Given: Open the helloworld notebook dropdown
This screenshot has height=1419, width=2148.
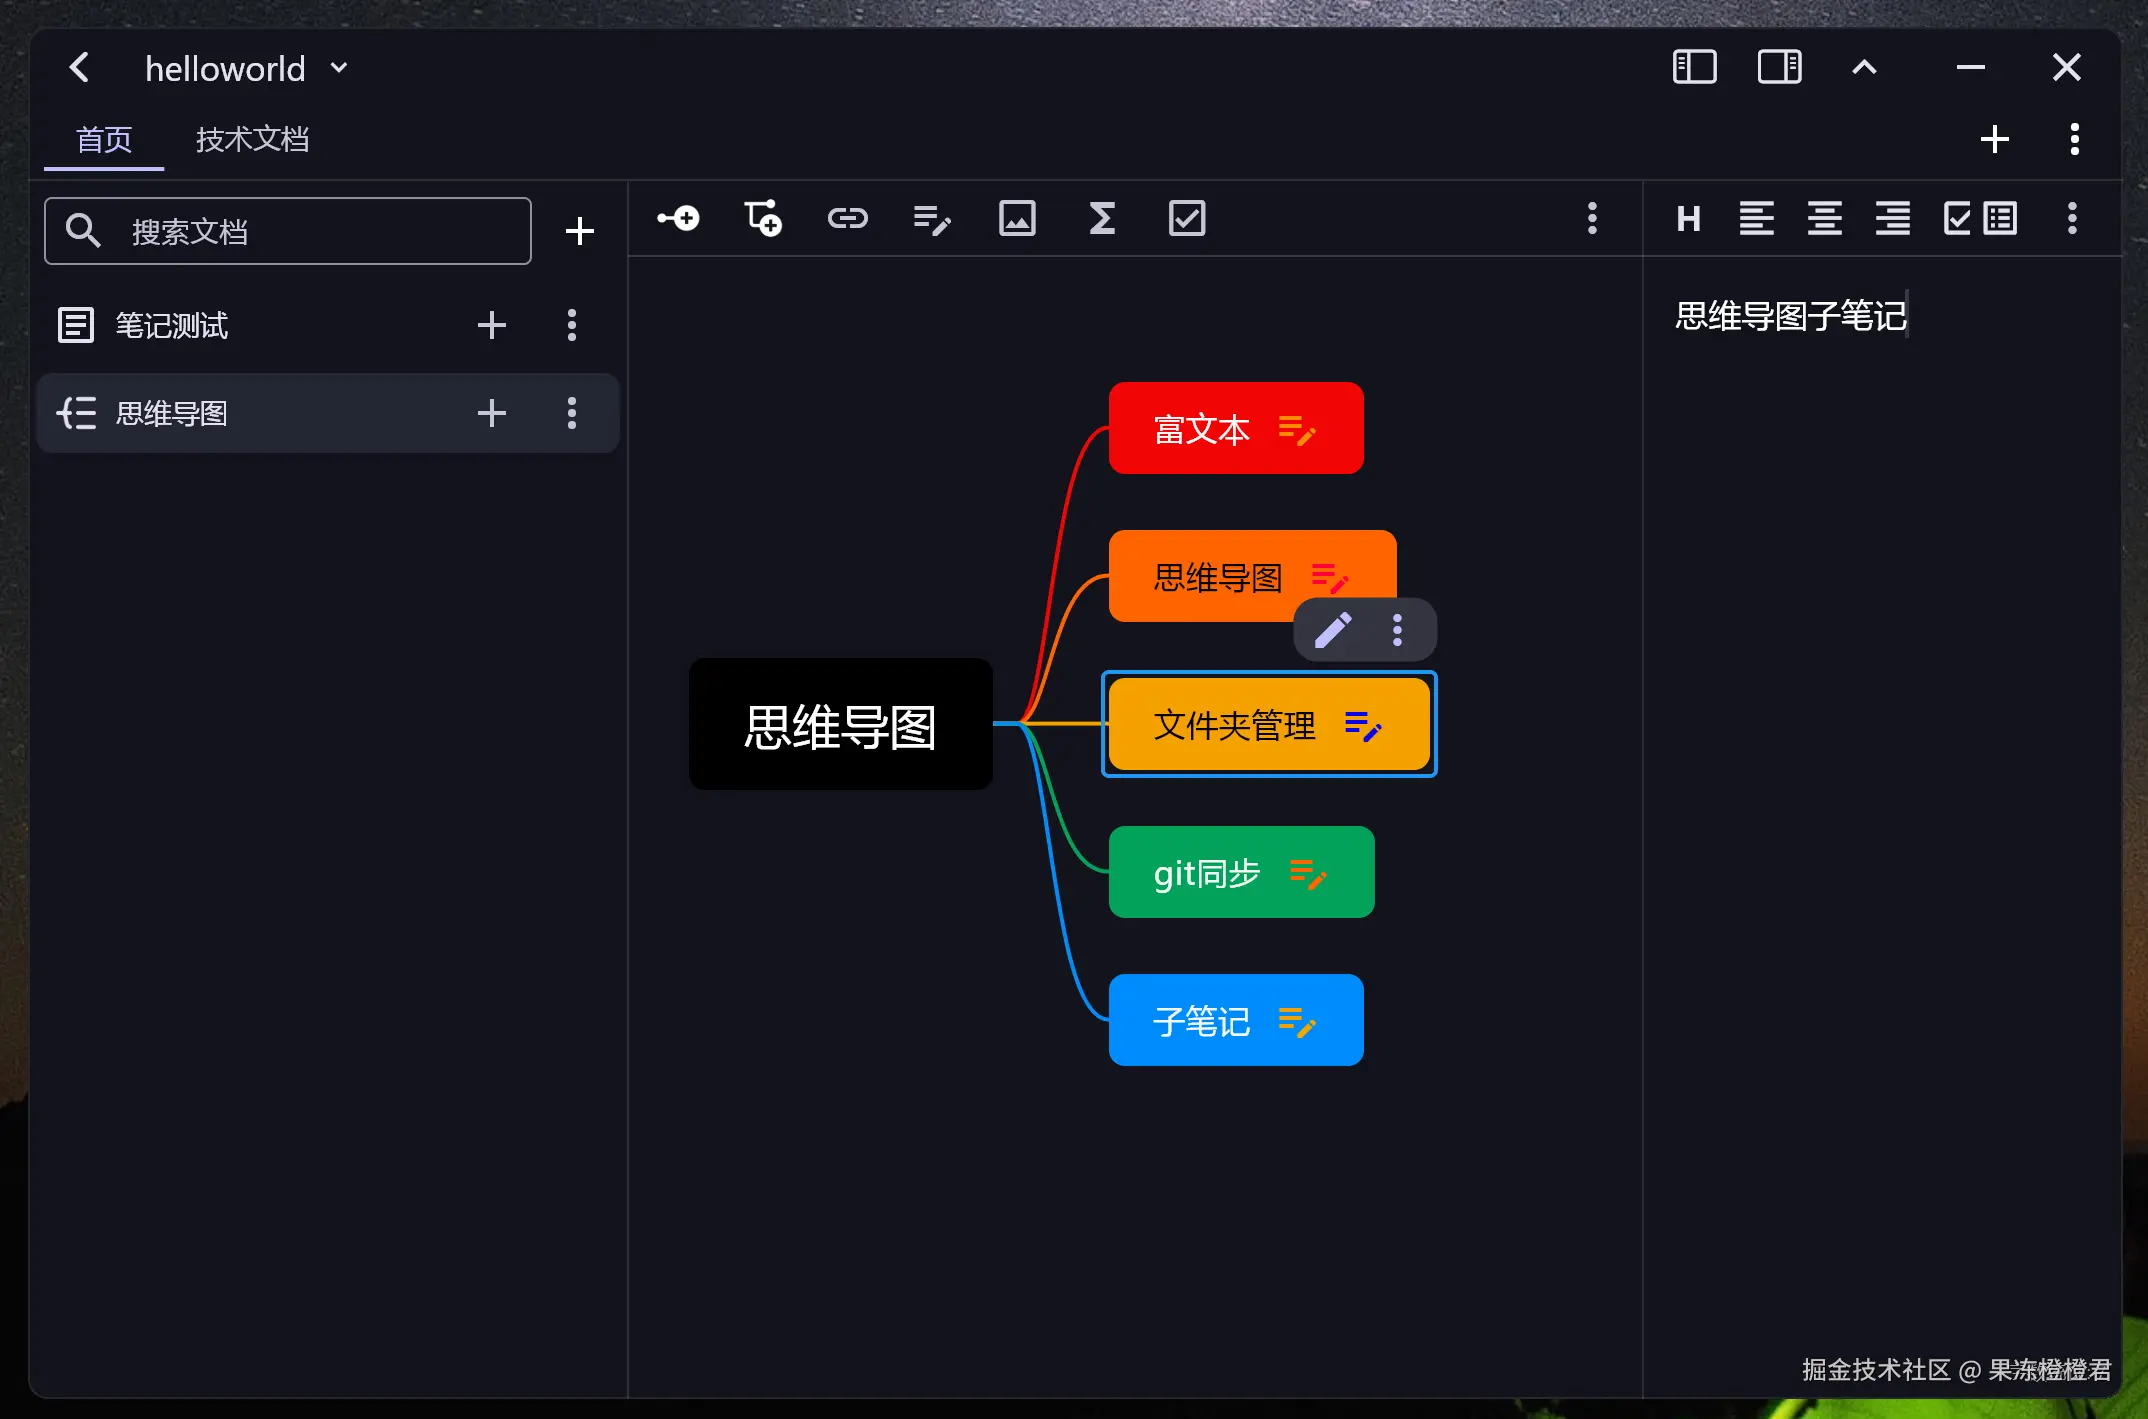Looking at the screenshot, I should coord(339,68).
